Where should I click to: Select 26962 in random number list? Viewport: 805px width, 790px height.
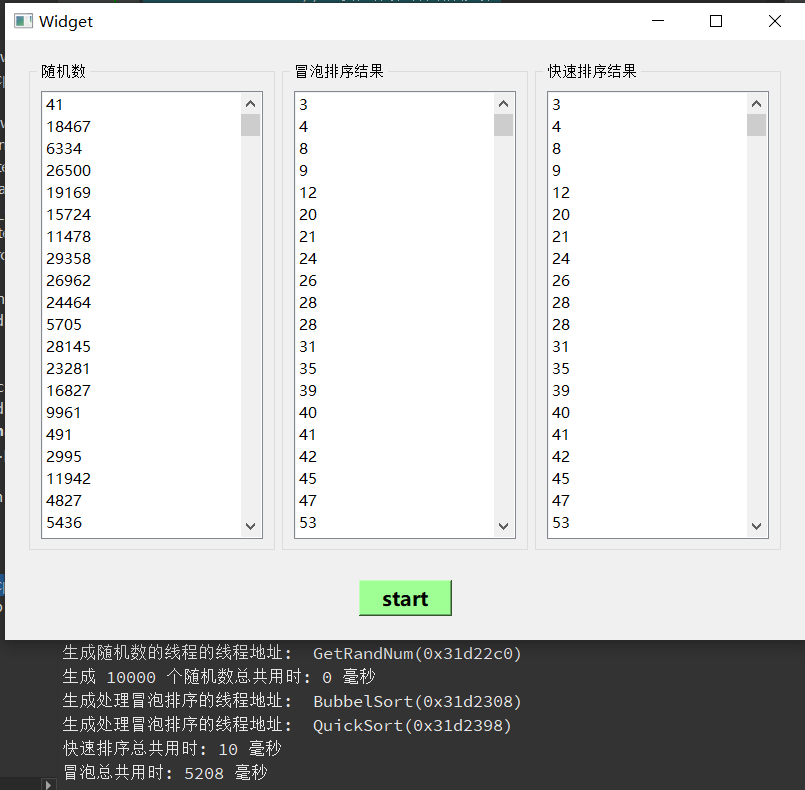point(141,281)
